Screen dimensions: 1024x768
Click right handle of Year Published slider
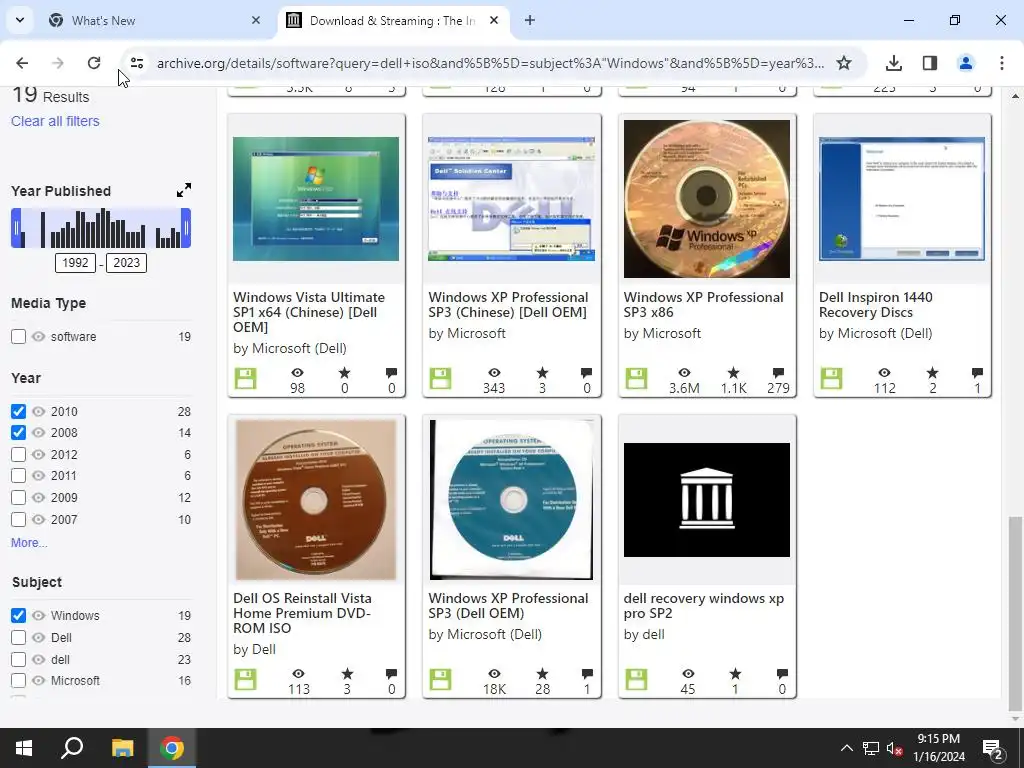click(x=186, y=228)
